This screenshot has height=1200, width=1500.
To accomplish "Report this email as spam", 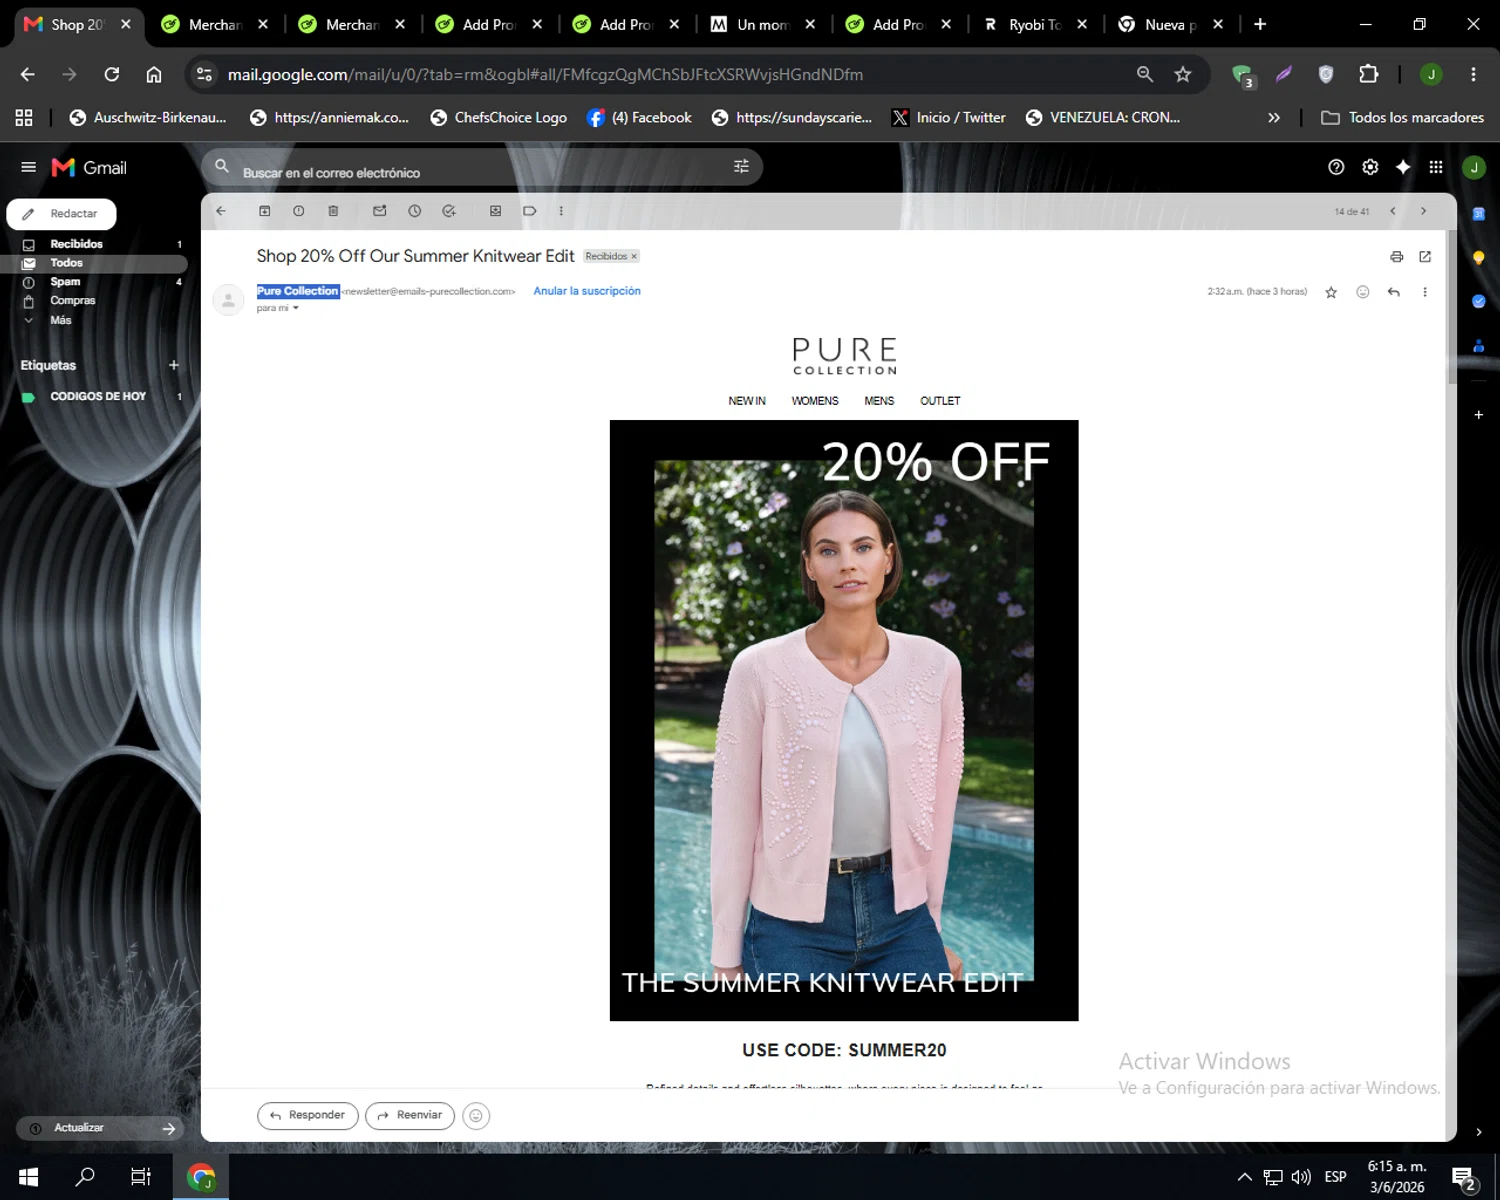I will tap(298, 211).
